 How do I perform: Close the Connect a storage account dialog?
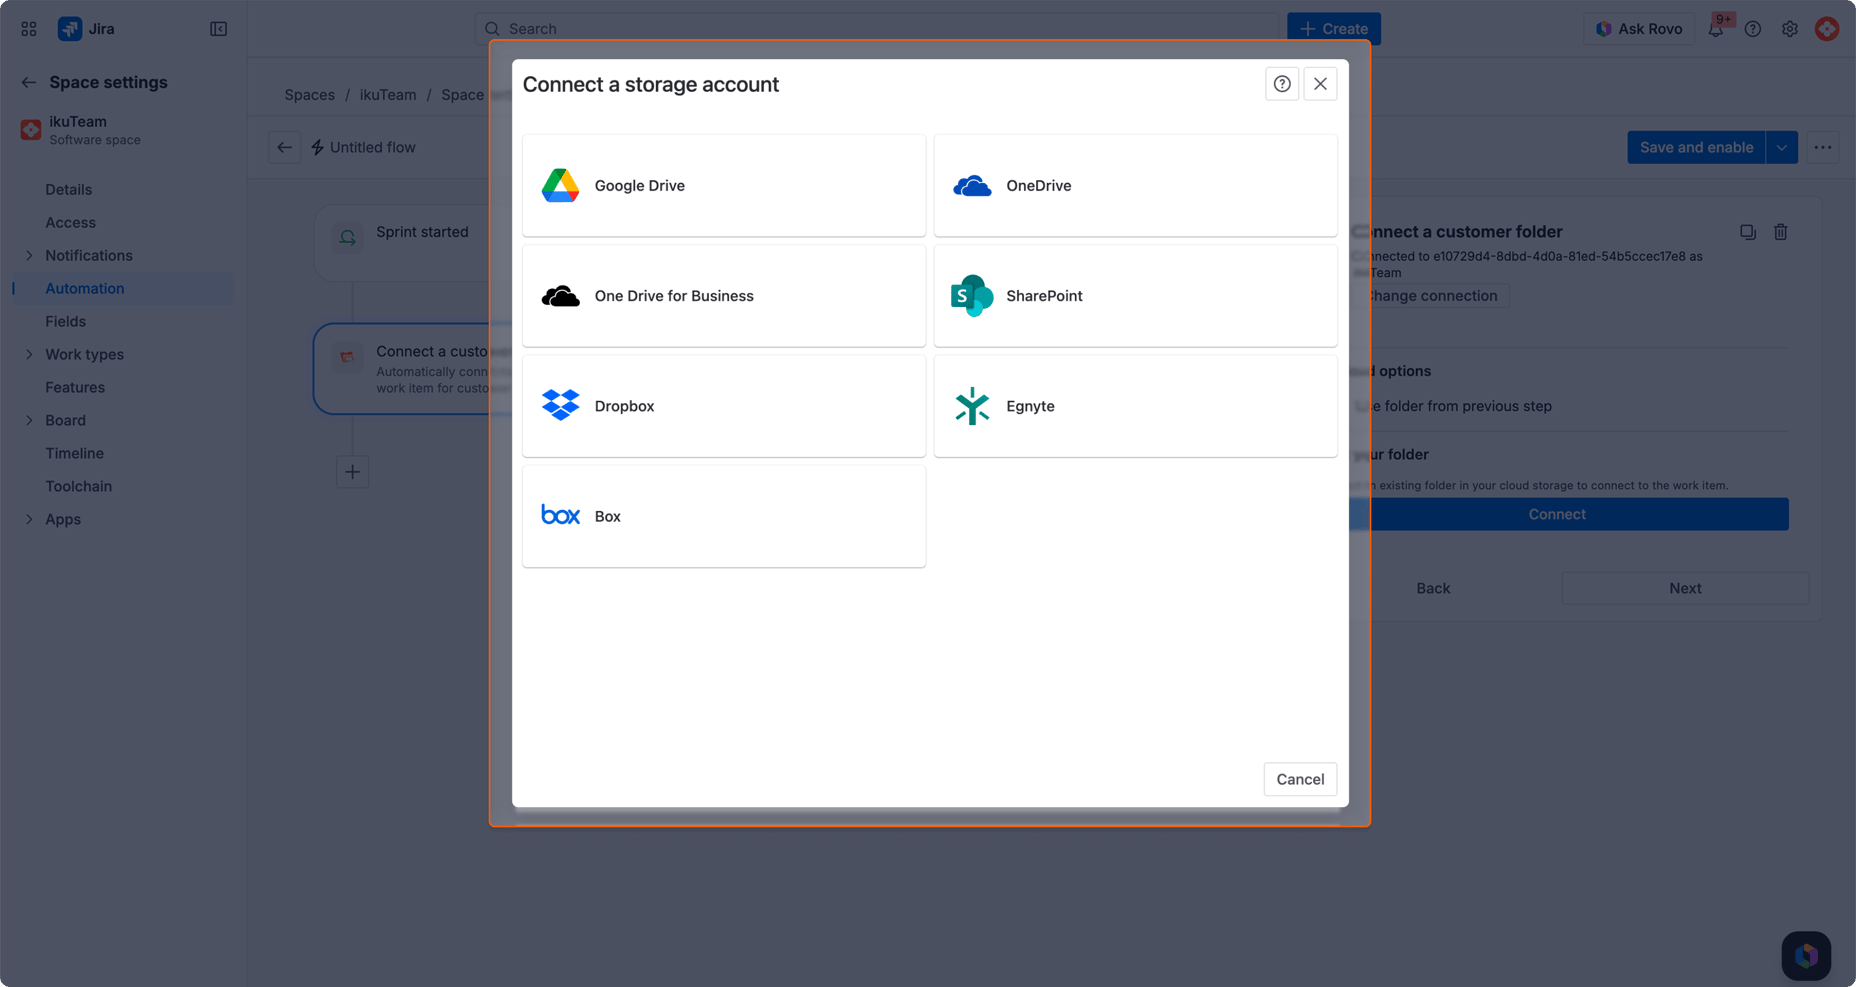coord(1321,84)
